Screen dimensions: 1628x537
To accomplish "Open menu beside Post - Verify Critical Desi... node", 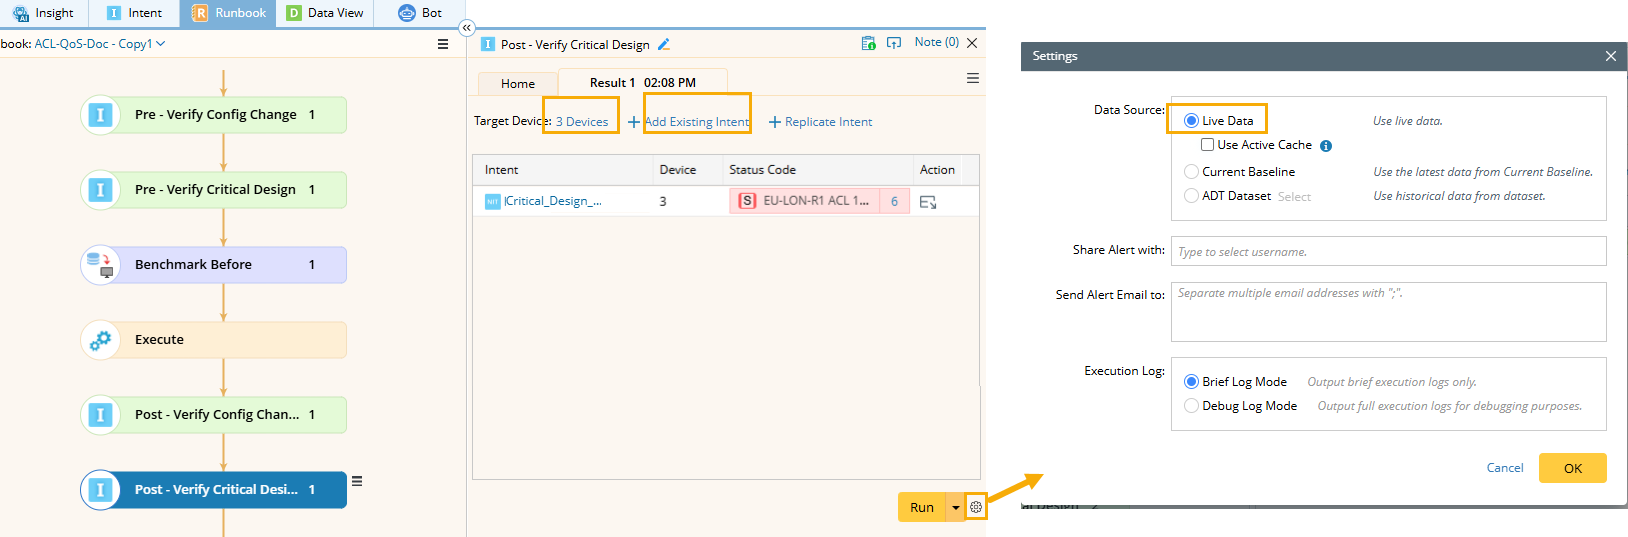I will [x=357, y=481].
